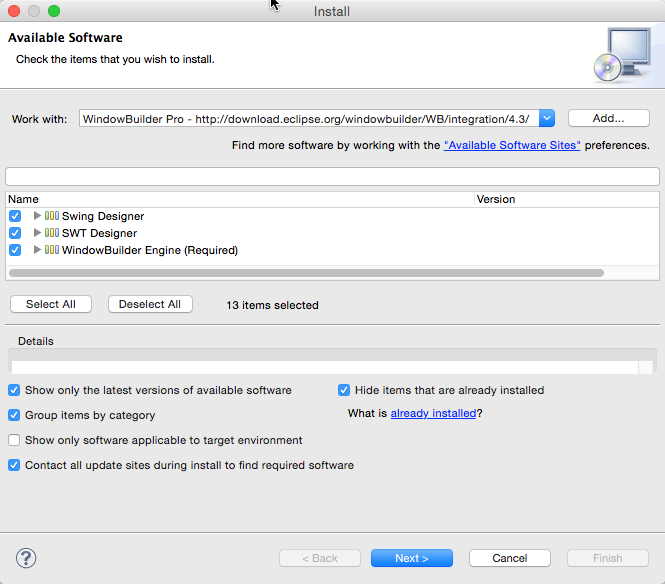Enable Show only software applicable to target environment

pos(14,440)
